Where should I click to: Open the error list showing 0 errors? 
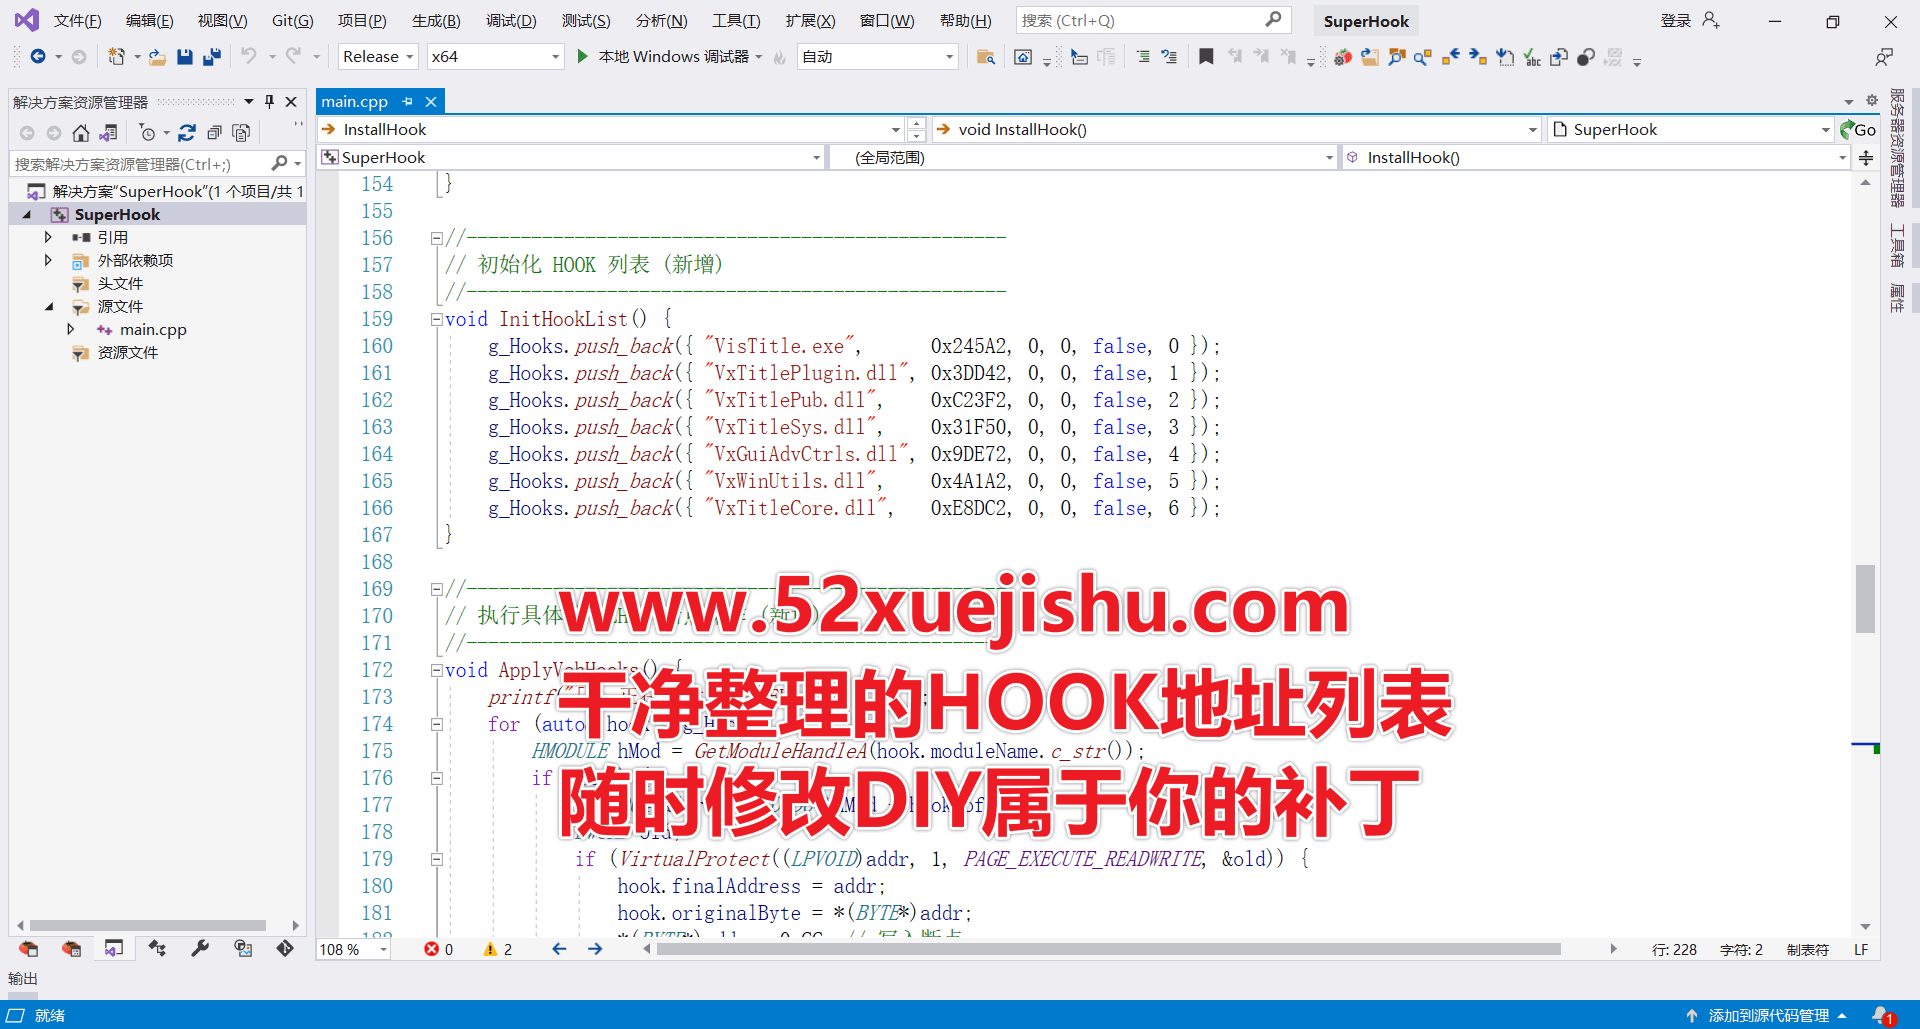point(438,949)
